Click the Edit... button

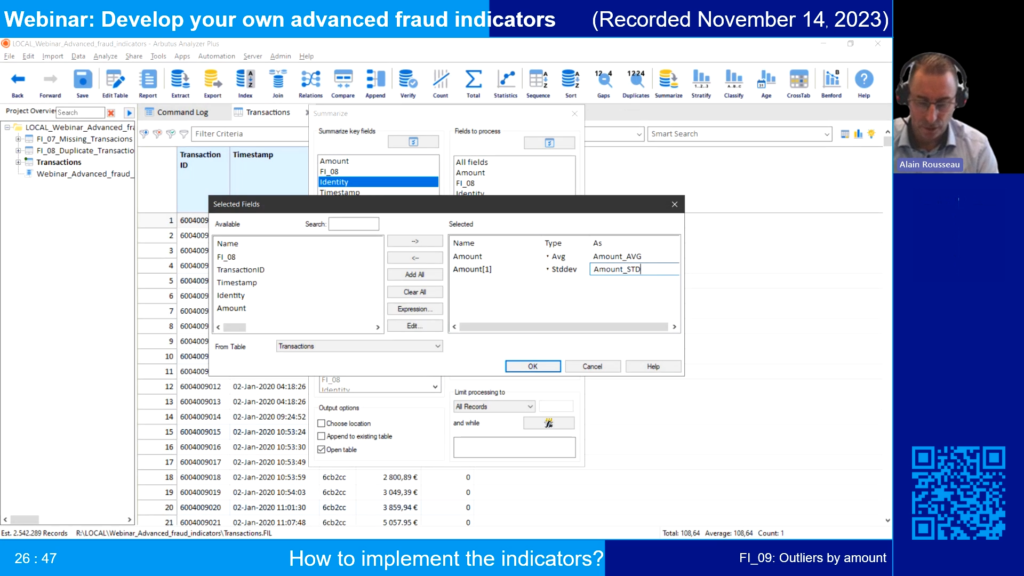415,326
